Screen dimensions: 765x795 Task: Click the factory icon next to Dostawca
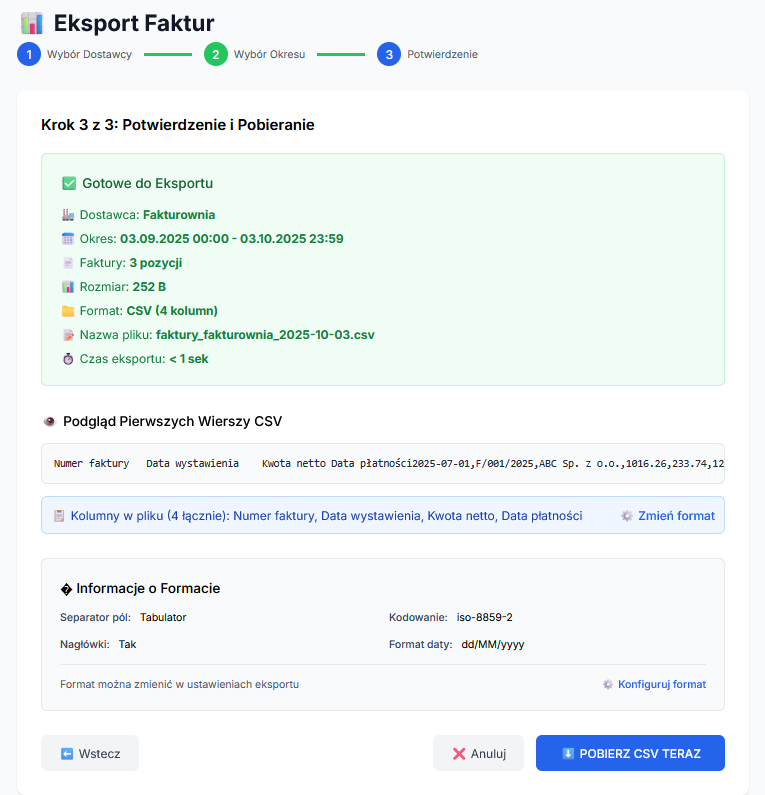tap(68, 215)
